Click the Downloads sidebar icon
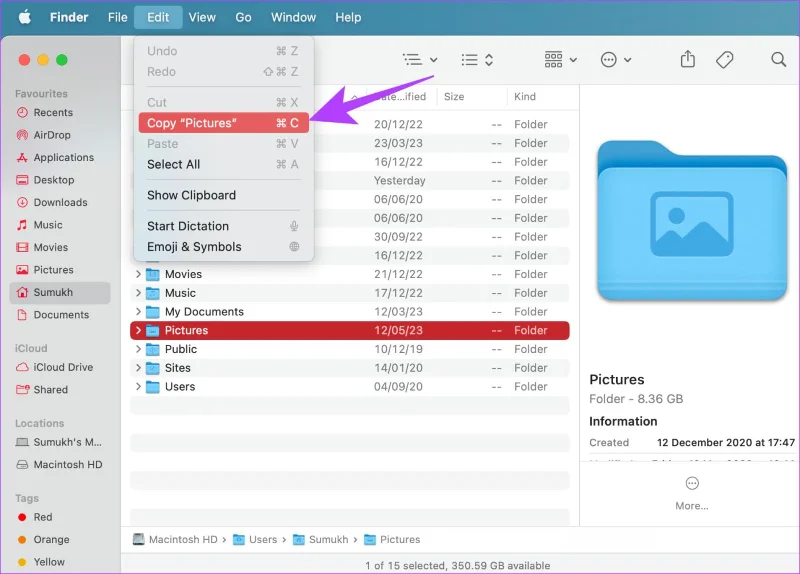 22,202
